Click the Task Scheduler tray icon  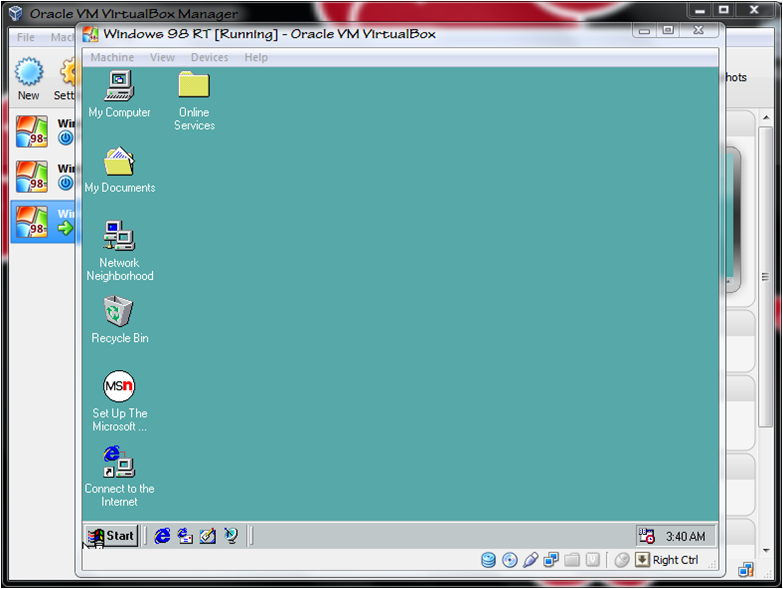click(647, 536)
